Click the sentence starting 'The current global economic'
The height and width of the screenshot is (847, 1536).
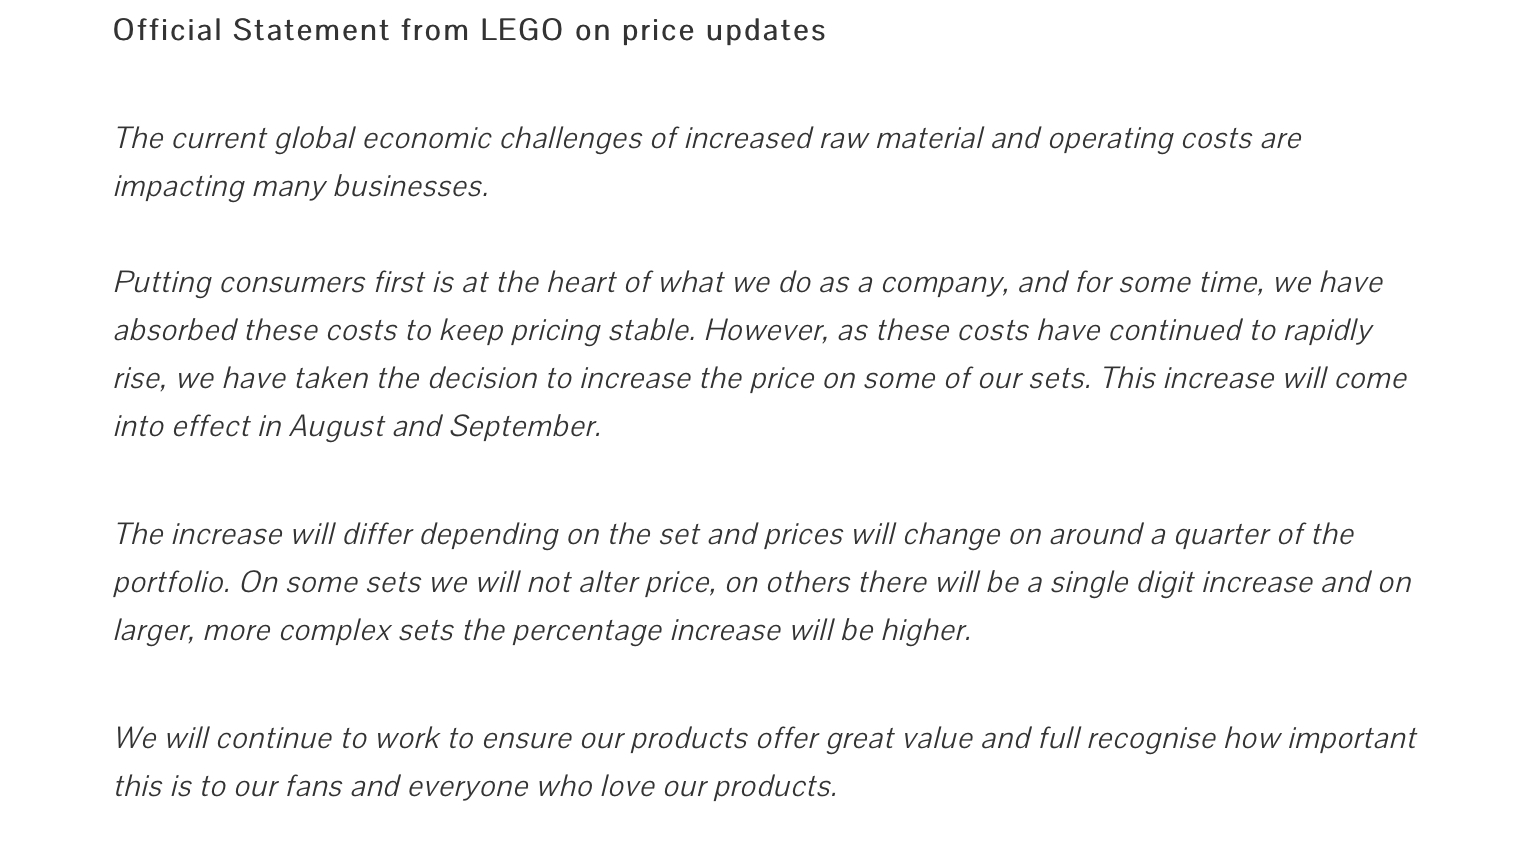(707, 162)
